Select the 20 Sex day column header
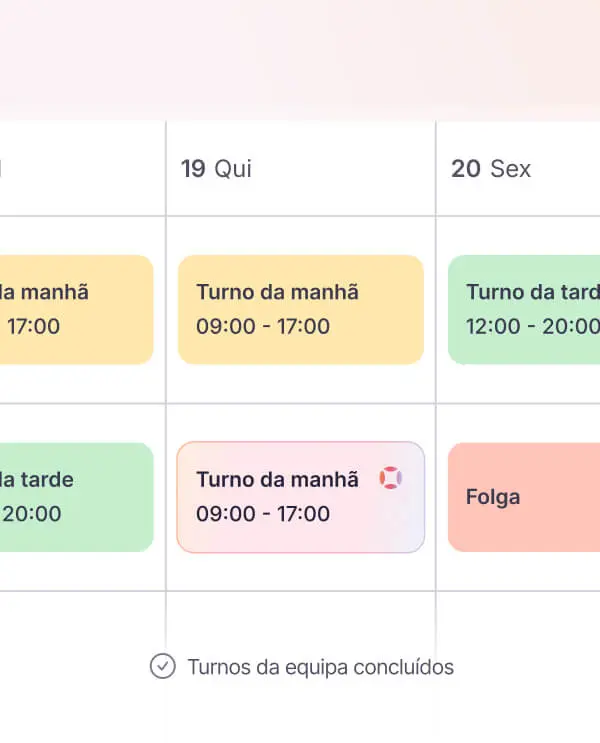The height and width of the screenshot is (743, 600). [x=491, y=169]
